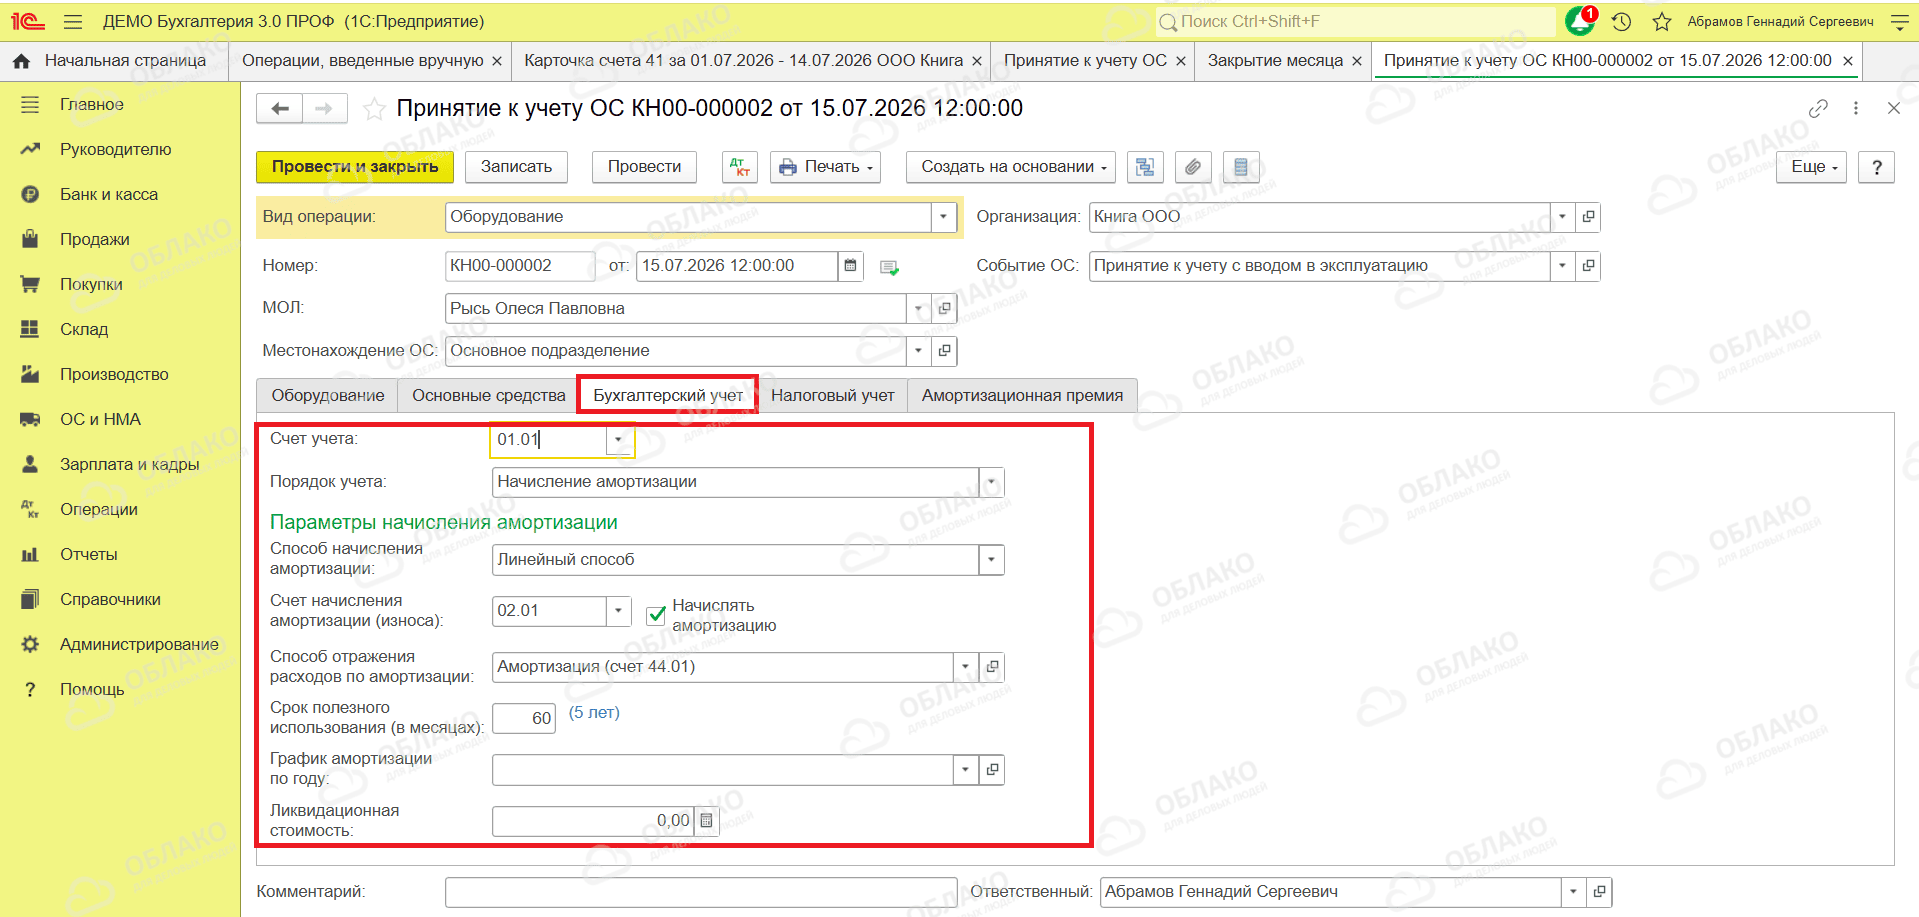This screenshot has height=917, width=1919.
Task: Expand the Порядок учета dropdown
Action: [991, 482]
